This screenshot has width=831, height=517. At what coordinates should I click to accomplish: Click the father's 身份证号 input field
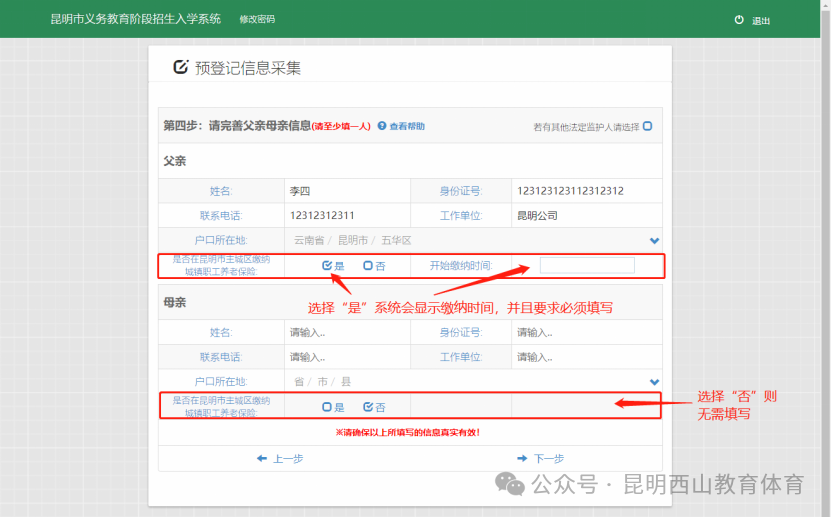(x=587, y=191)
